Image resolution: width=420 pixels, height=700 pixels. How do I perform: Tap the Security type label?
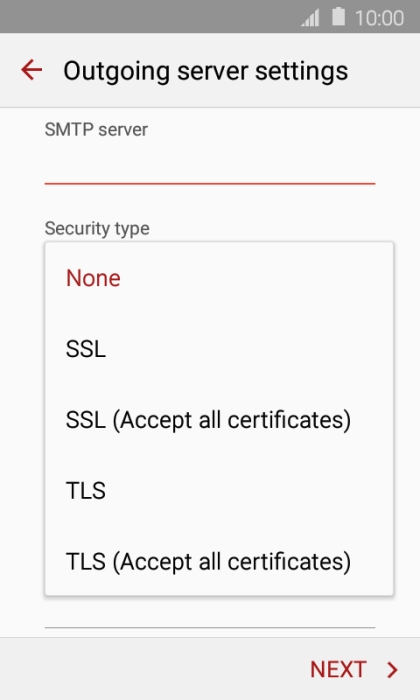tap(97, 229)
